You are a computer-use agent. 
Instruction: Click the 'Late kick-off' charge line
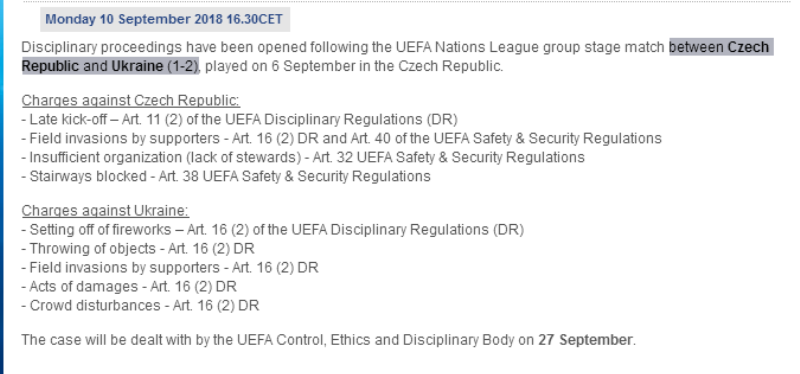point(240,119)
